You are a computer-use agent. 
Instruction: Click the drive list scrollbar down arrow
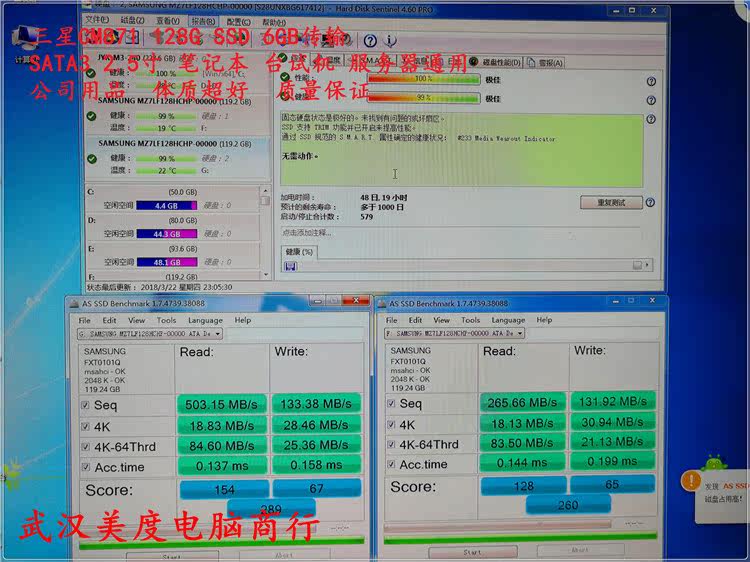(265, 275)
